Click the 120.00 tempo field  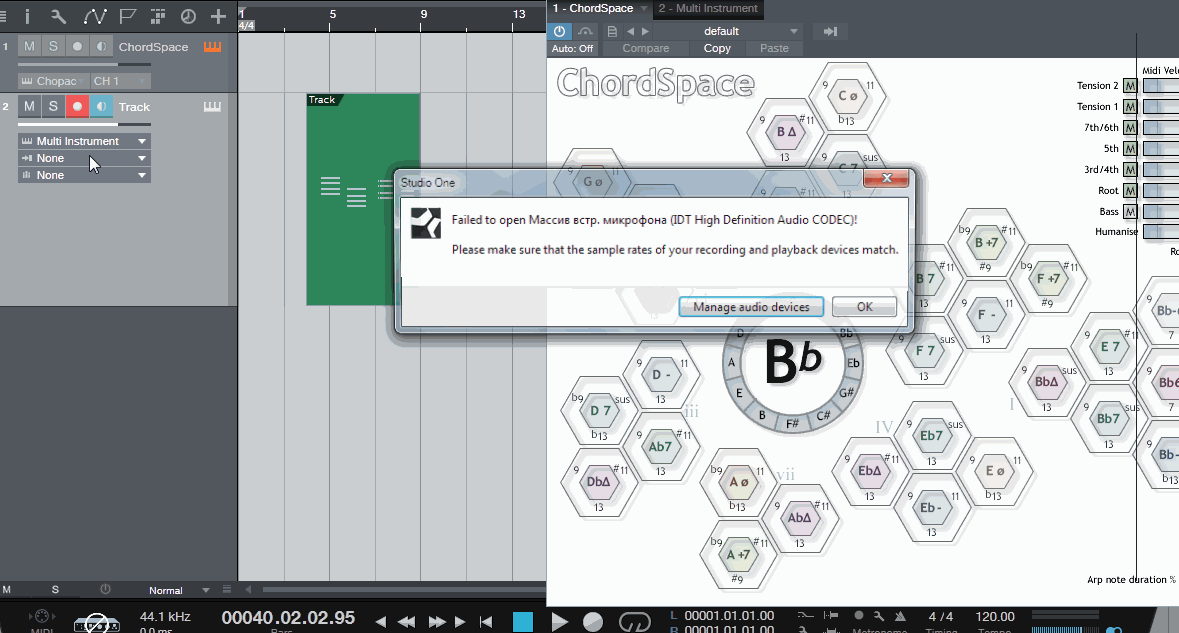pos(995,616)
